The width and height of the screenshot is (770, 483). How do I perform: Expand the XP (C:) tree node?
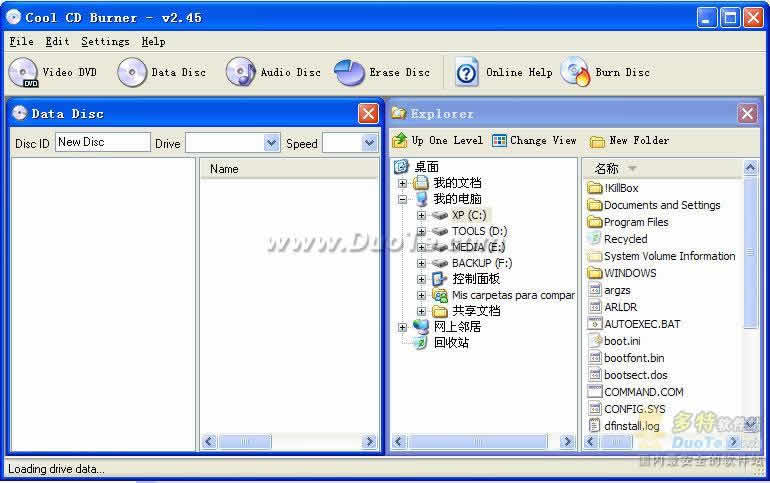421,215
